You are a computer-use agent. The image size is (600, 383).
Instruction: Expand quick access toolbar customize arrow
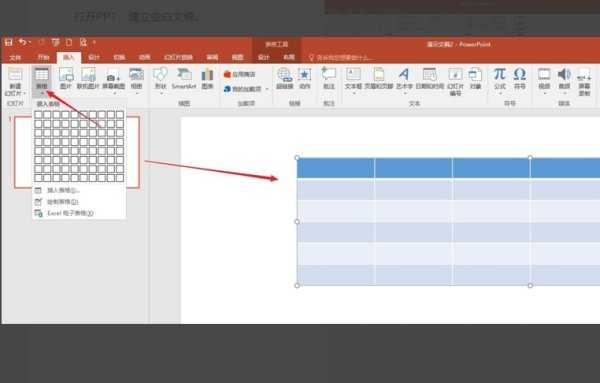(94, 42)
